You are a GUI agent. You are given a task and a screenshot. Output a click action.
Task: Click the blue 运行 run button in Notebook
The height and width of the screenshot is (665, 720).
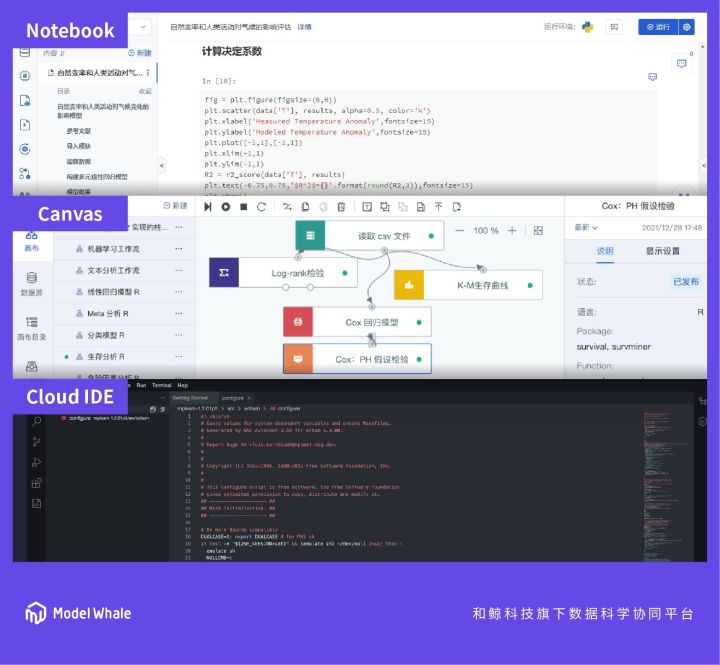pos(658,27)
